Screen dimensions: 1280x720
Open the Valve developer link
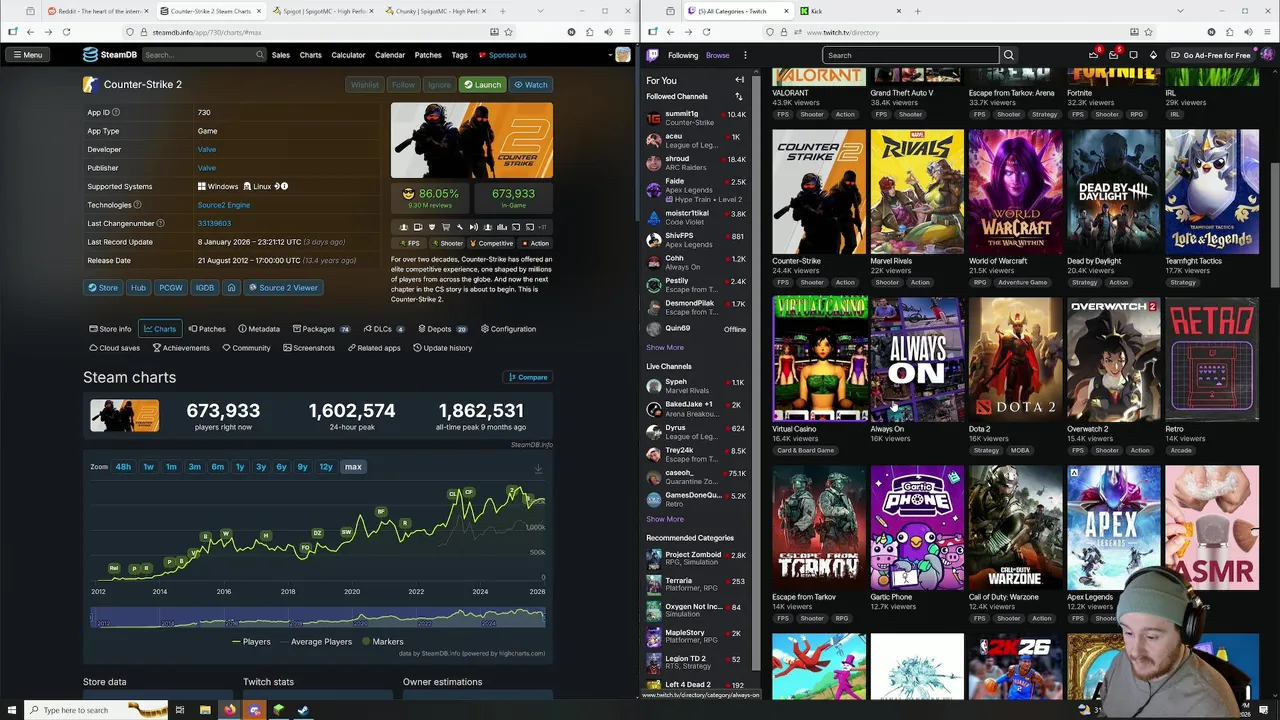click(x=207, y=150)
